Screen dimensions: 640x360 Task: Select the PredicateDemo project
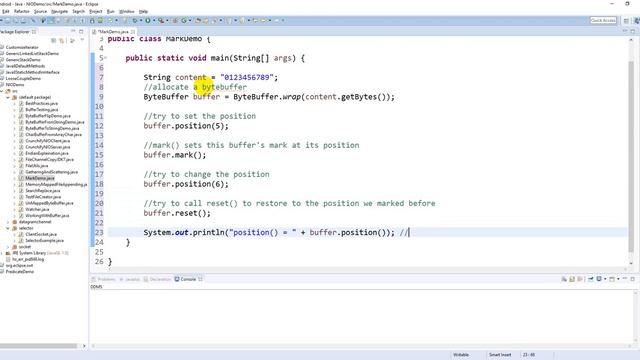(x=20, y=272)
